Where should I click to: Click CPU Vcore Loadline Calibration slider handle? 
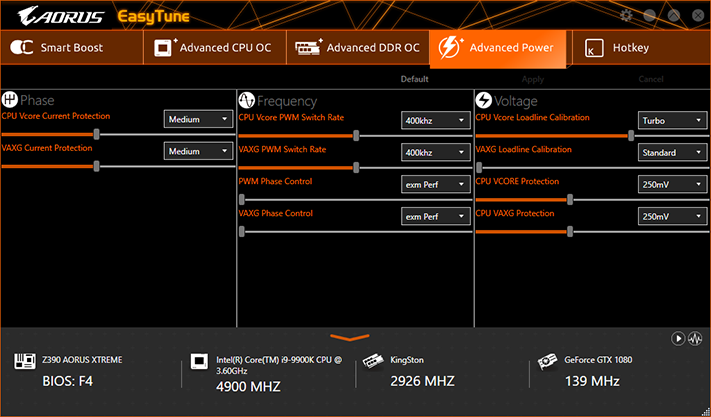pos(631,136)
